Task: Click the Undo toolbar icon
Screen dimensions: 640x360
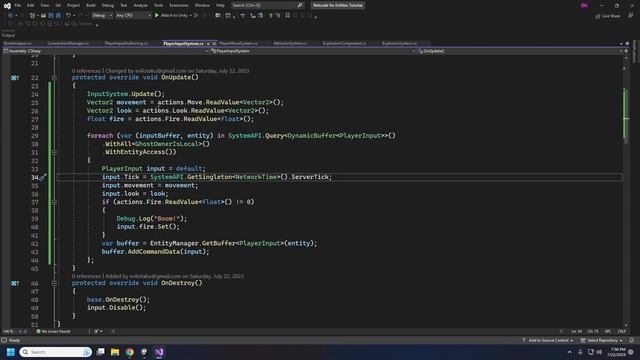Action: [x=68, y=16]
